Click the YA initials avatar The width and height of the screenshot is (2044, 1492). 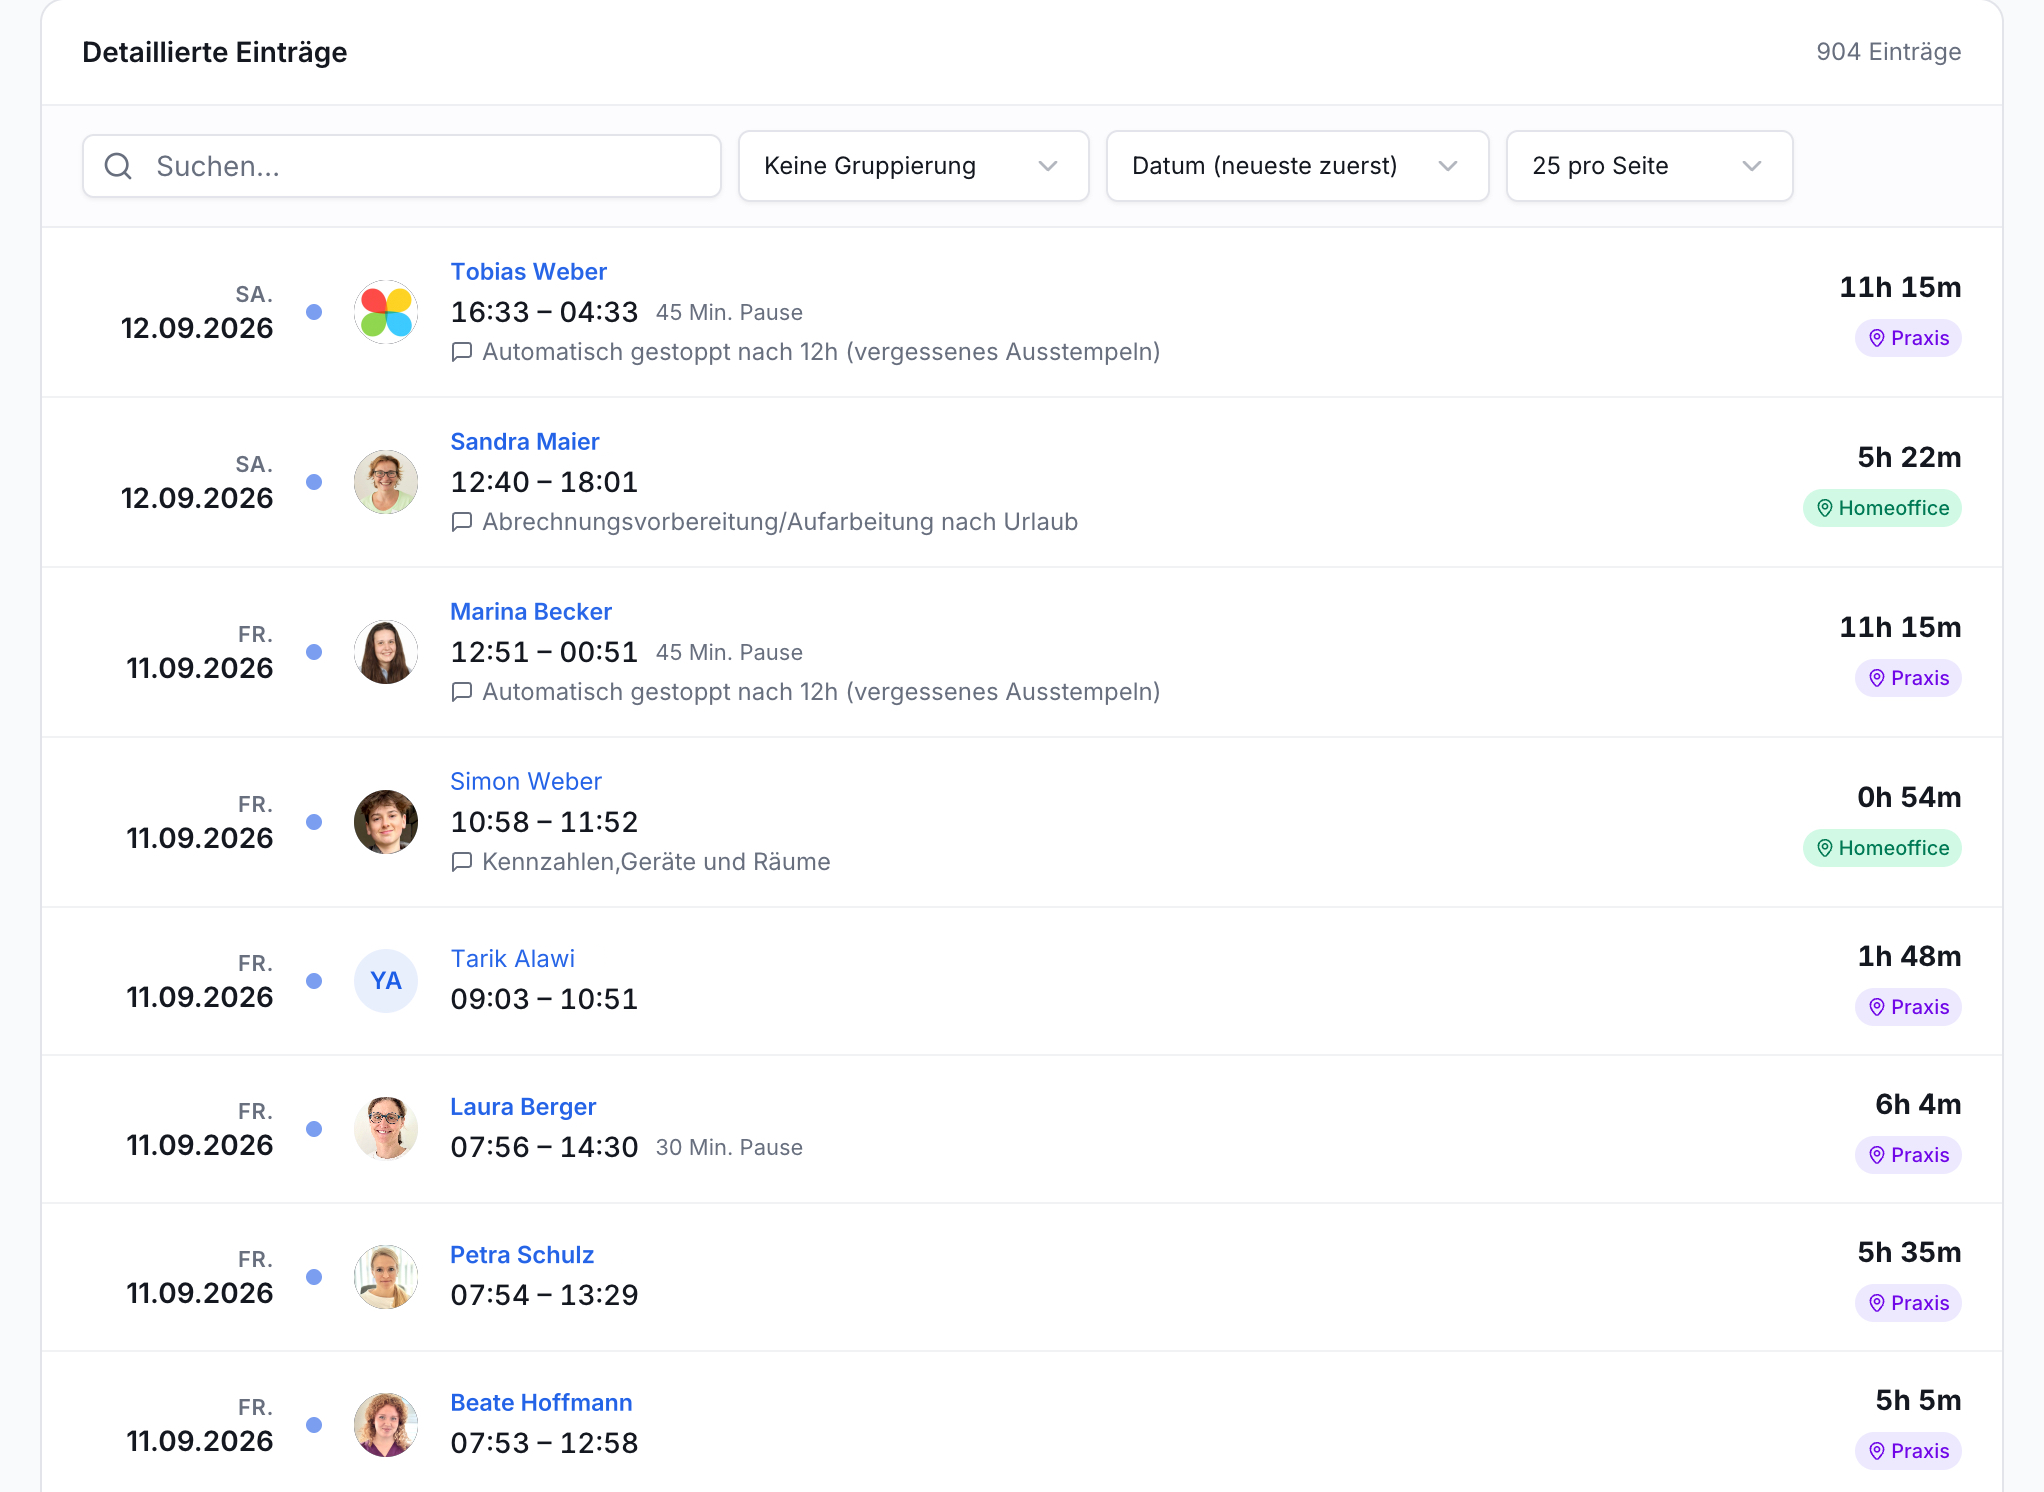tap(386, 981)
